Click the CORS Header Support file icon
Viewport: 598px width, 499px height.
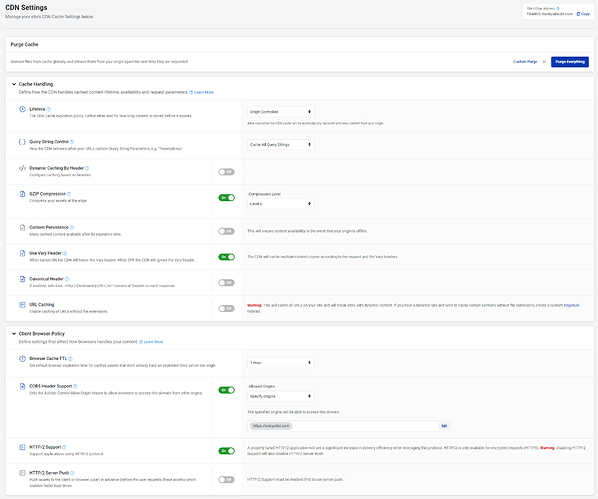point(23,386)
